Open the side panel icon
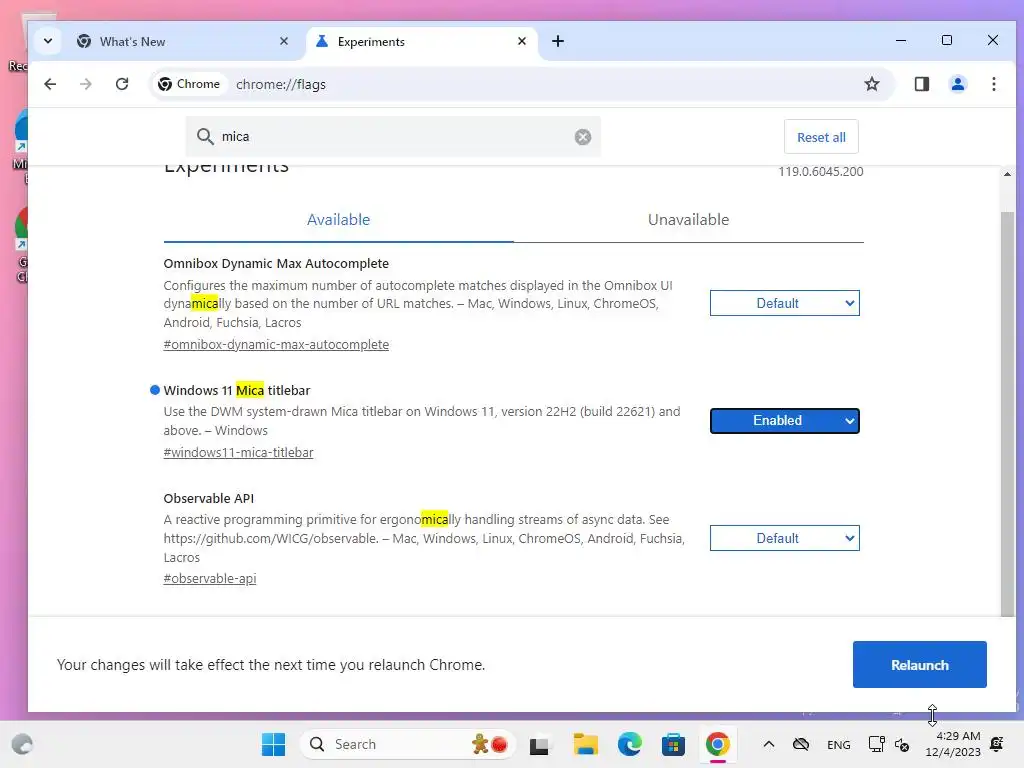The width and height of the screenshot is (1024, 768). 921,84
